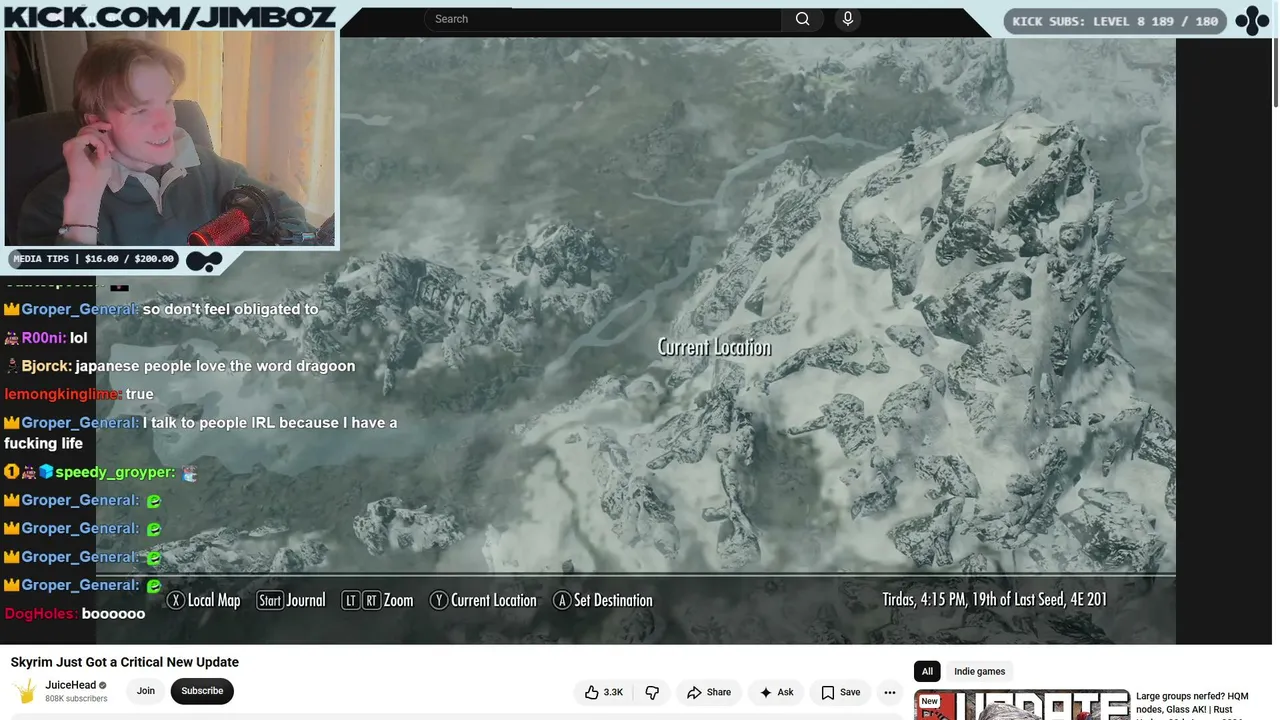Open the JuiceHead channel name link
Viewport: 1280px width, 720px height.
coord(71,686)
